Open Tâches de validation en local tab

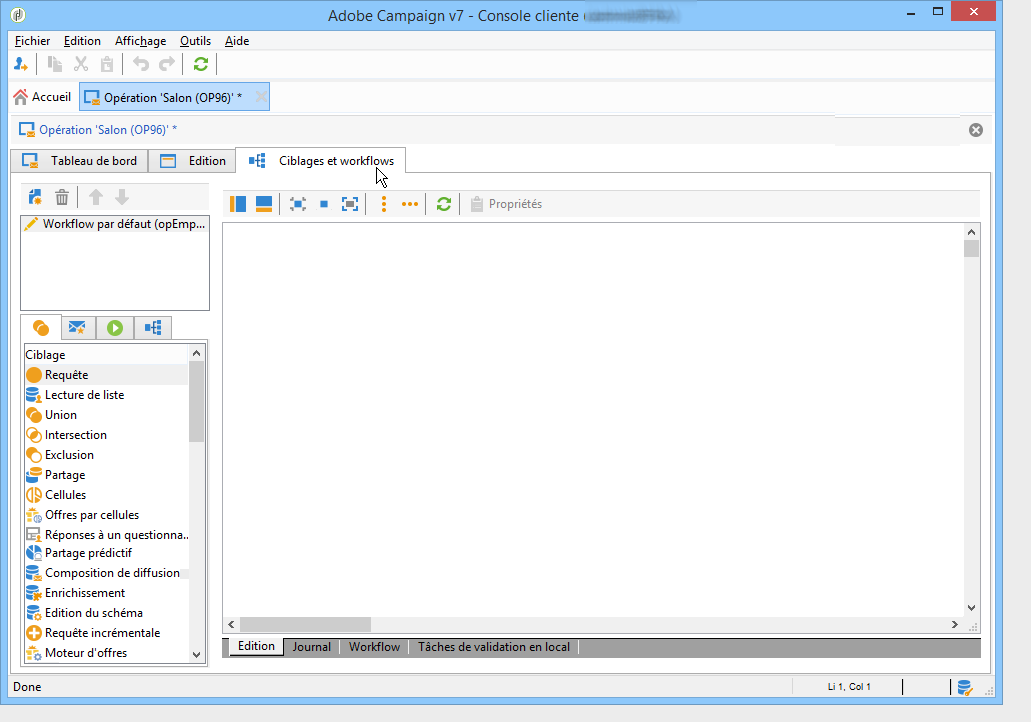pos(494,647)
